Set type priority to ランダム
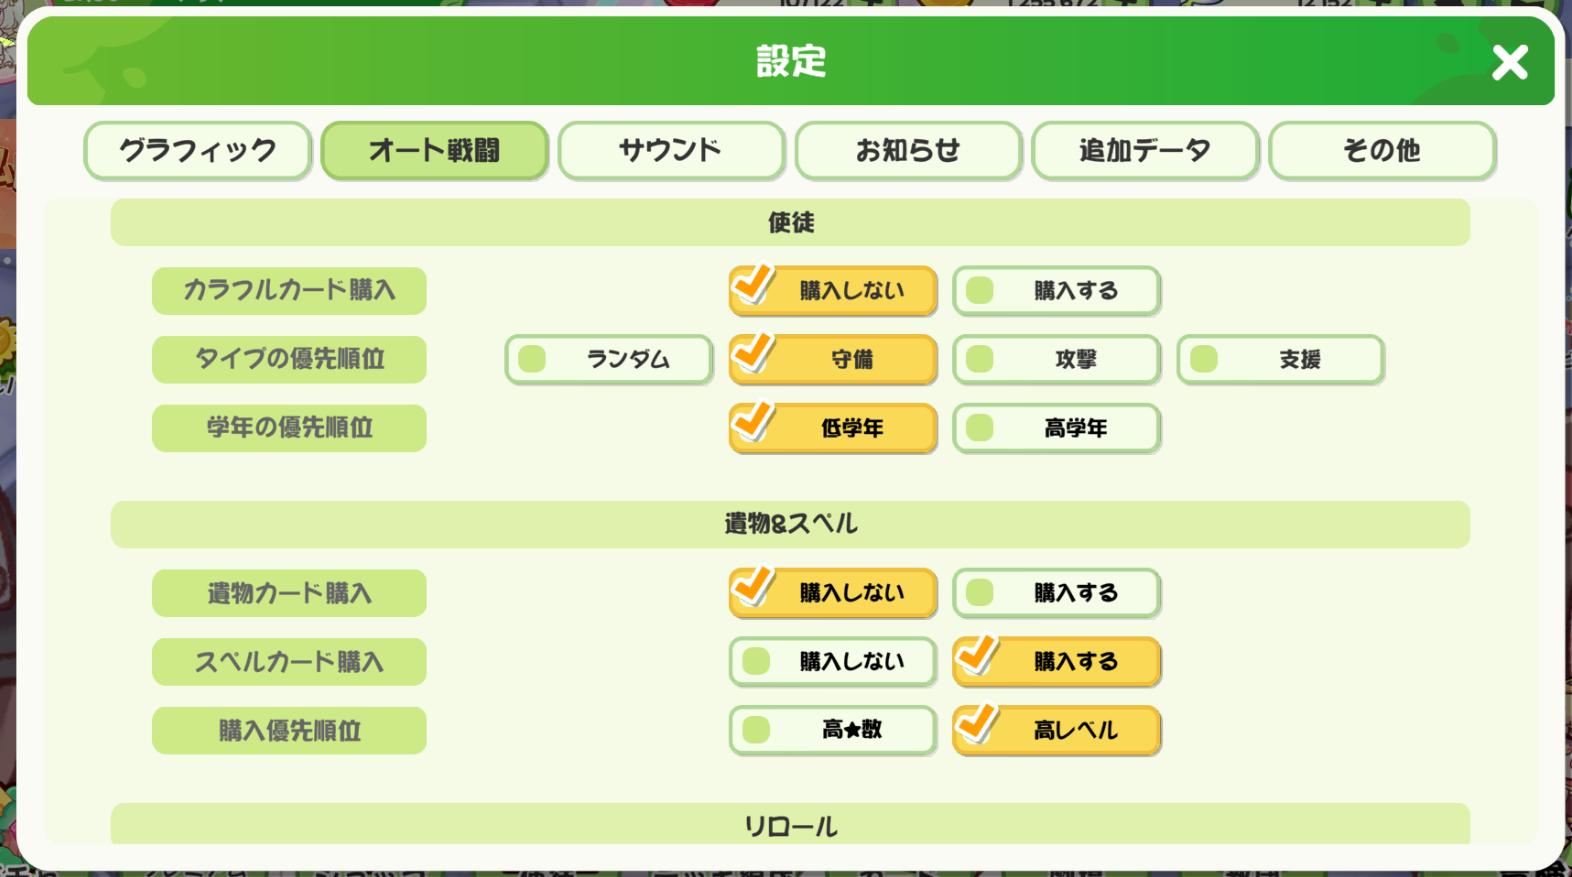 pos(608,360)
